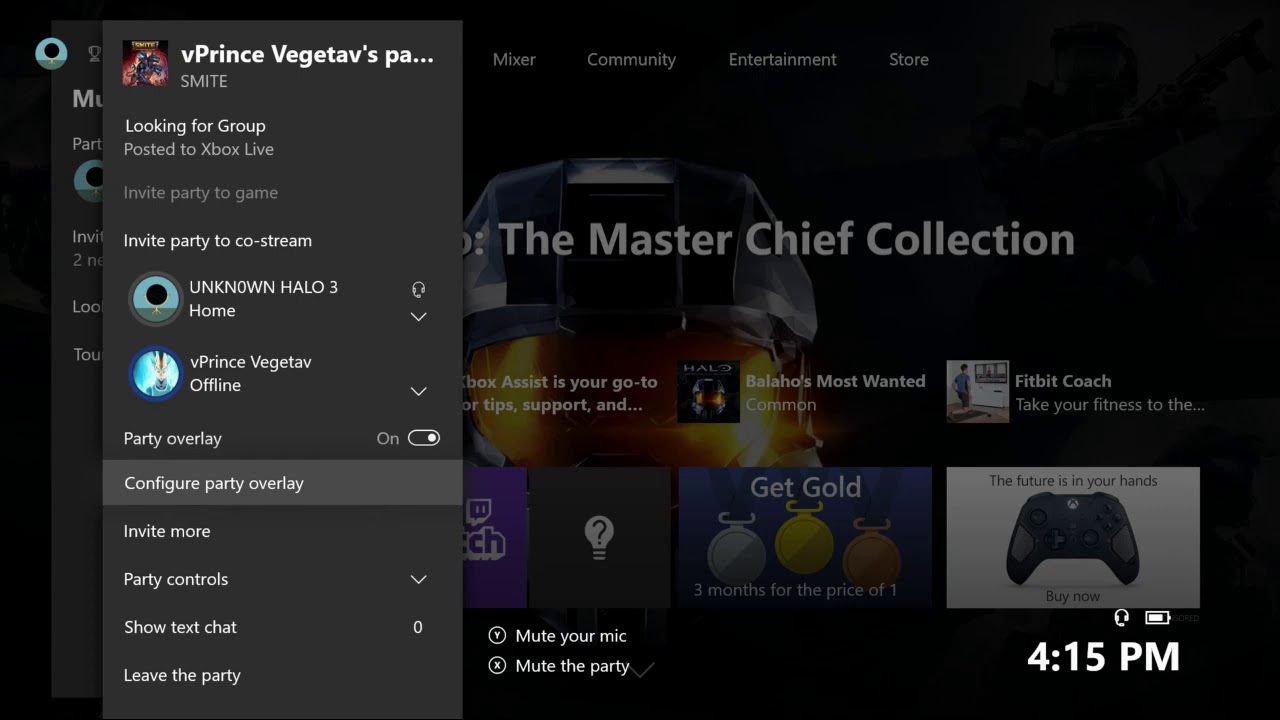Image resolution: width=1280 pixels, height=720 pixels.
Task: Open the Store tab
Action: tap(908, 59)
